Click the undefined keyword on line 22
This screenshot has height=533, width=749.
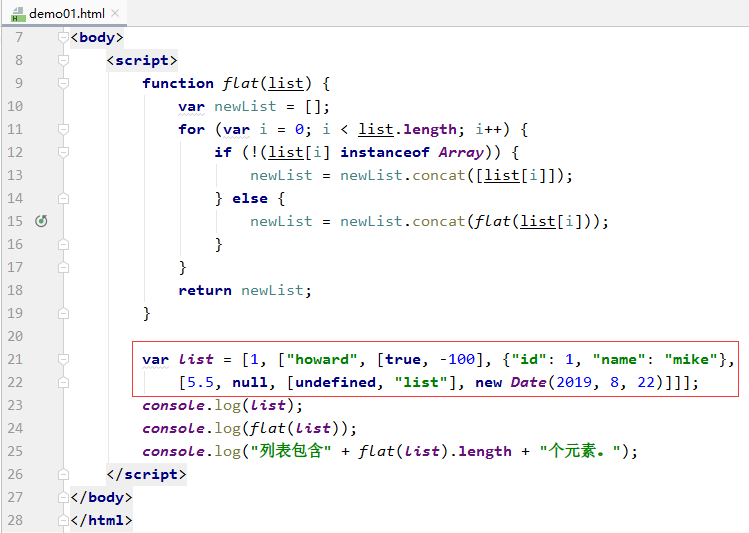pyautogui.click(x=335, y=382)
